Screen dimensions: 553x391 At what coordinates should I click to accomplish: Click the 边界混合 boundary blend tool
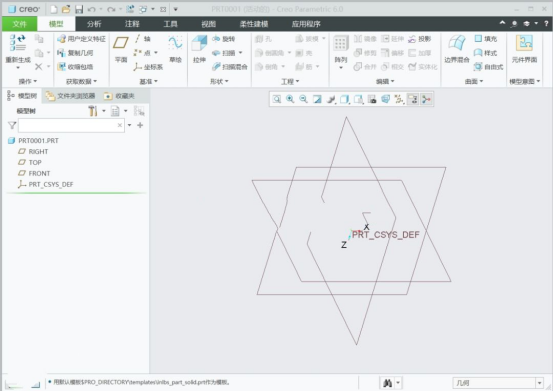pos(457,49)
